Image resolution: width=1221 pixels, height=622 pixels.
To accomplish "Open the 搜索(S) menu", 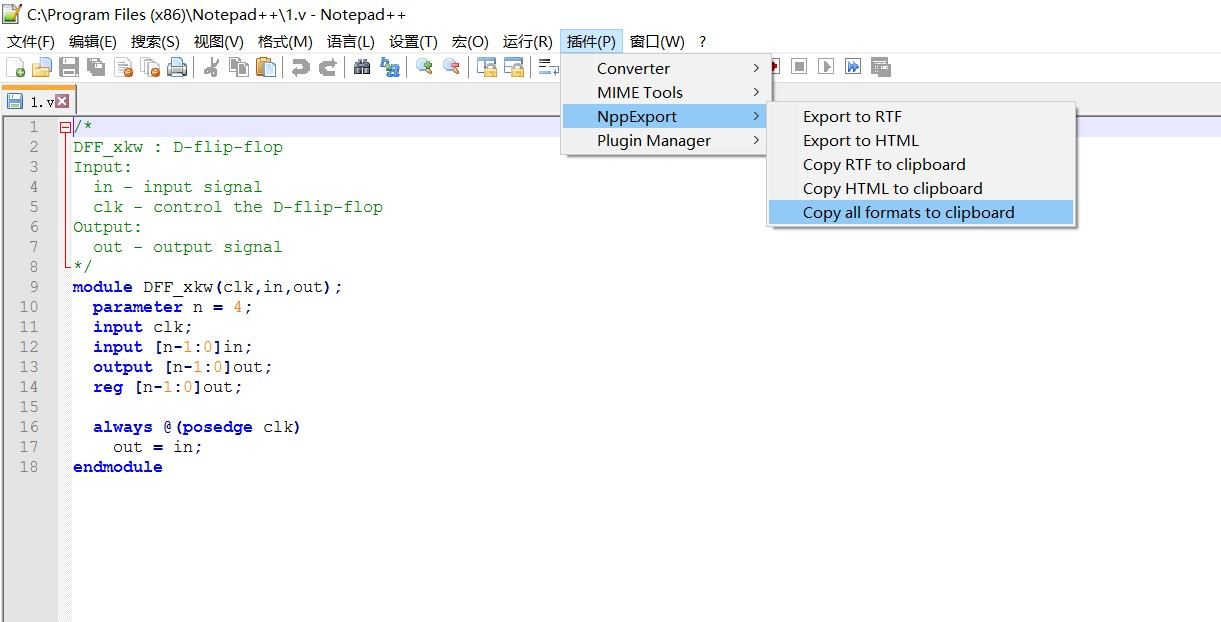I will point(155,41).
